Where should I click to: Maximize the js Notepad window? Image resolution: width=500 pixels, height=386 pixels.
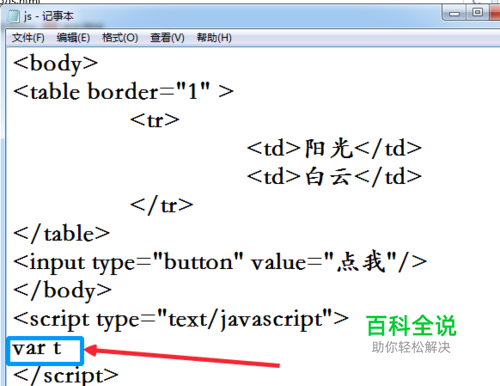(x=477, y=13)
